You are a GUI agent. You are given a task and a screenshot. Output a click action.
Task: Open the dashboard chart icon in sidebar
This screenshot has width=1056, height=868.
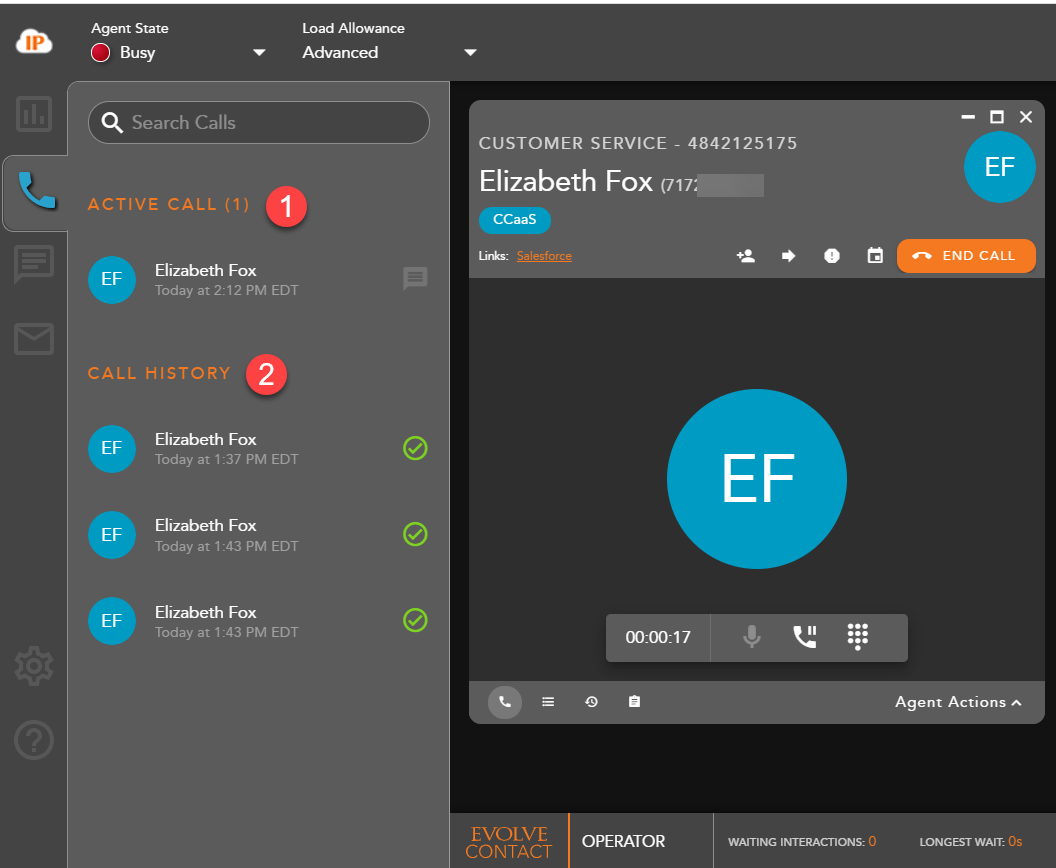(x=34, y=113)
